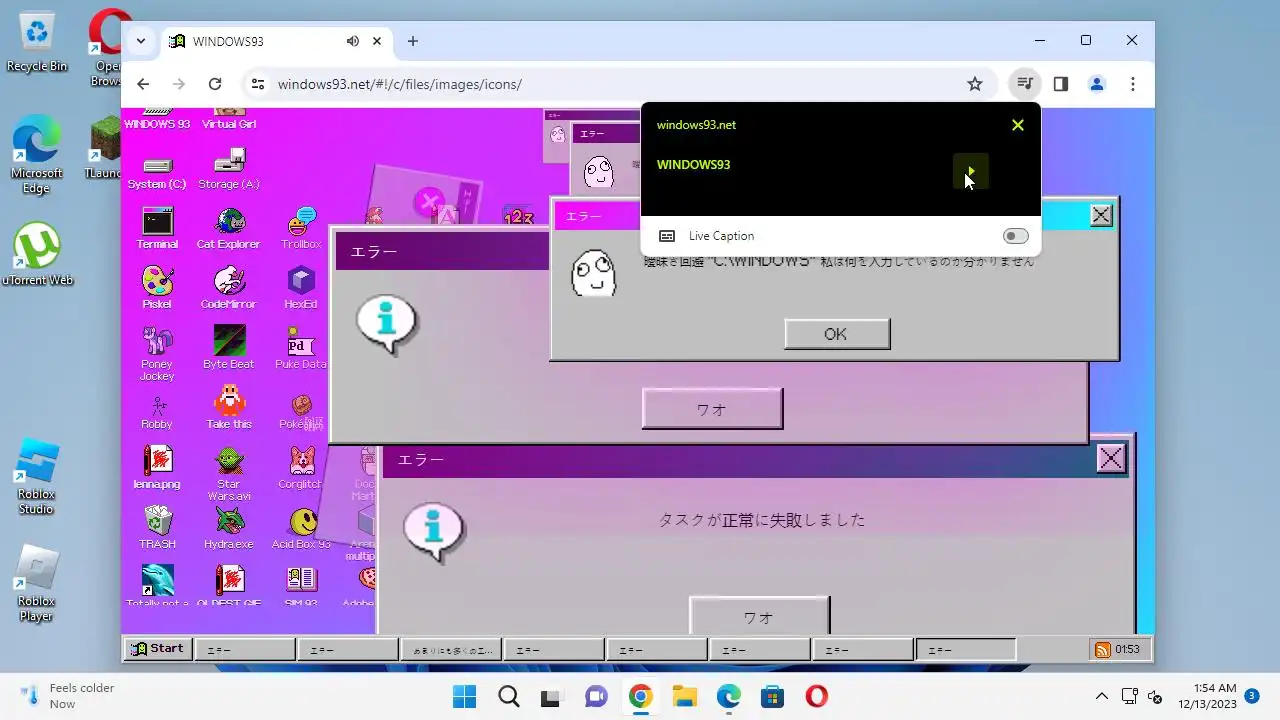Expand the Chrome tab search dropdown
Viewport: 1280px width, 720px height.
coord(141,41)
